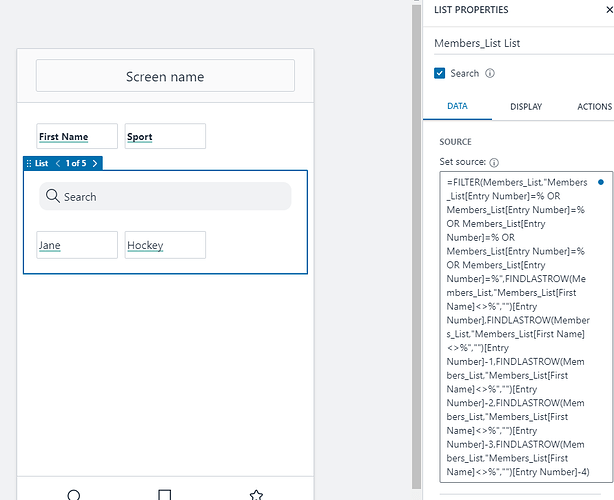Click the info icon beside Search checkbox
614x500 pixels.
490,73
